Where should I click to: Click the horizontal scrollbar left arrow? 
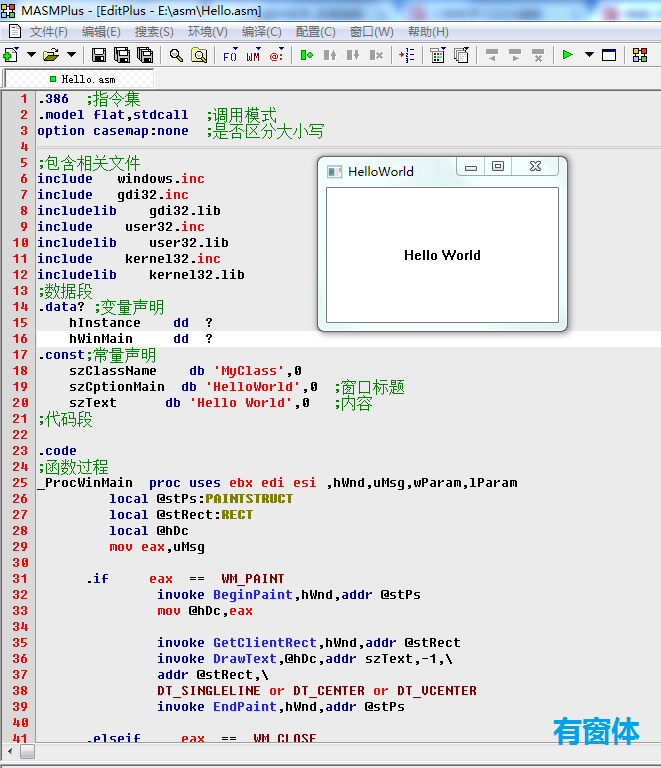tap(10, 751)
